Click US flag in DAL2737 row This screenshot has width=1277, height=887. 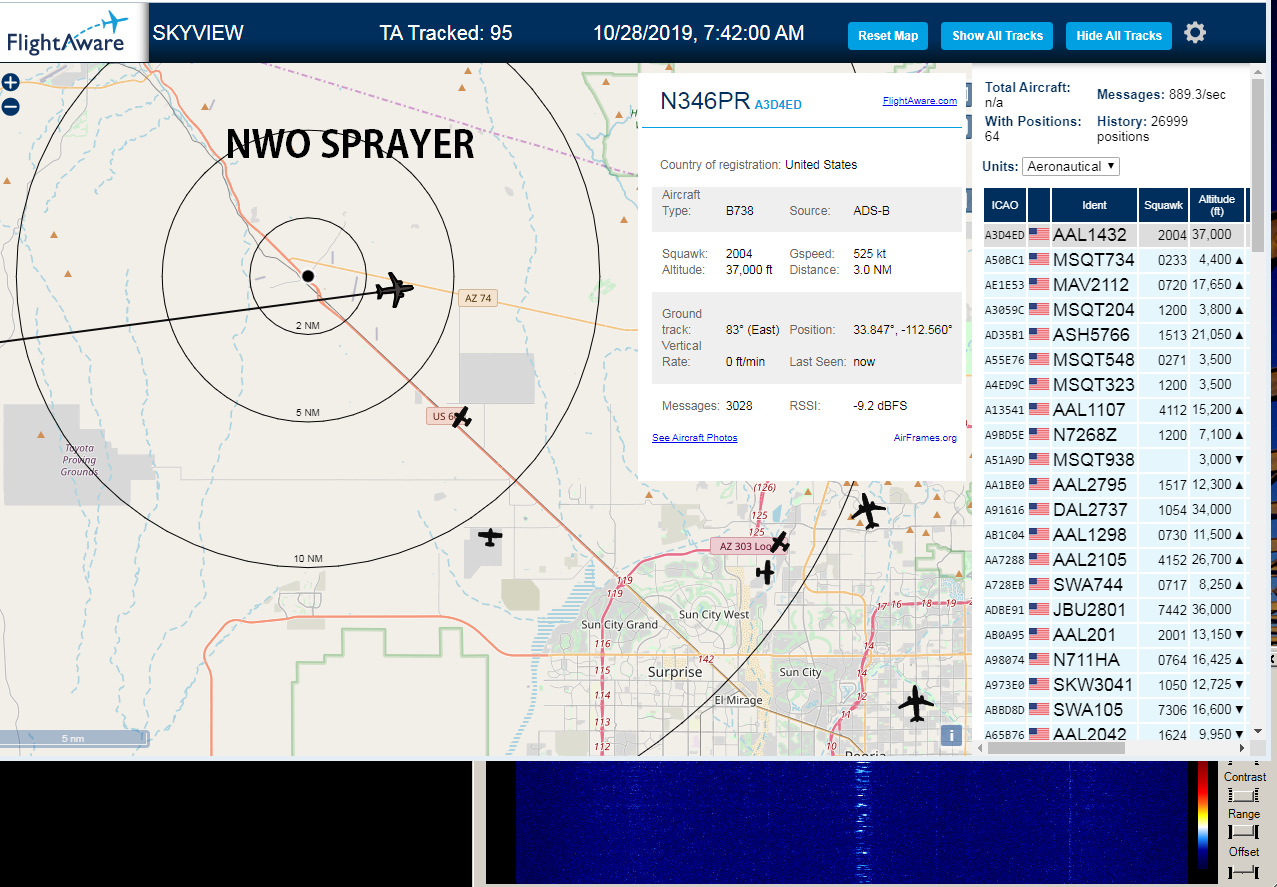[1038, 510]
